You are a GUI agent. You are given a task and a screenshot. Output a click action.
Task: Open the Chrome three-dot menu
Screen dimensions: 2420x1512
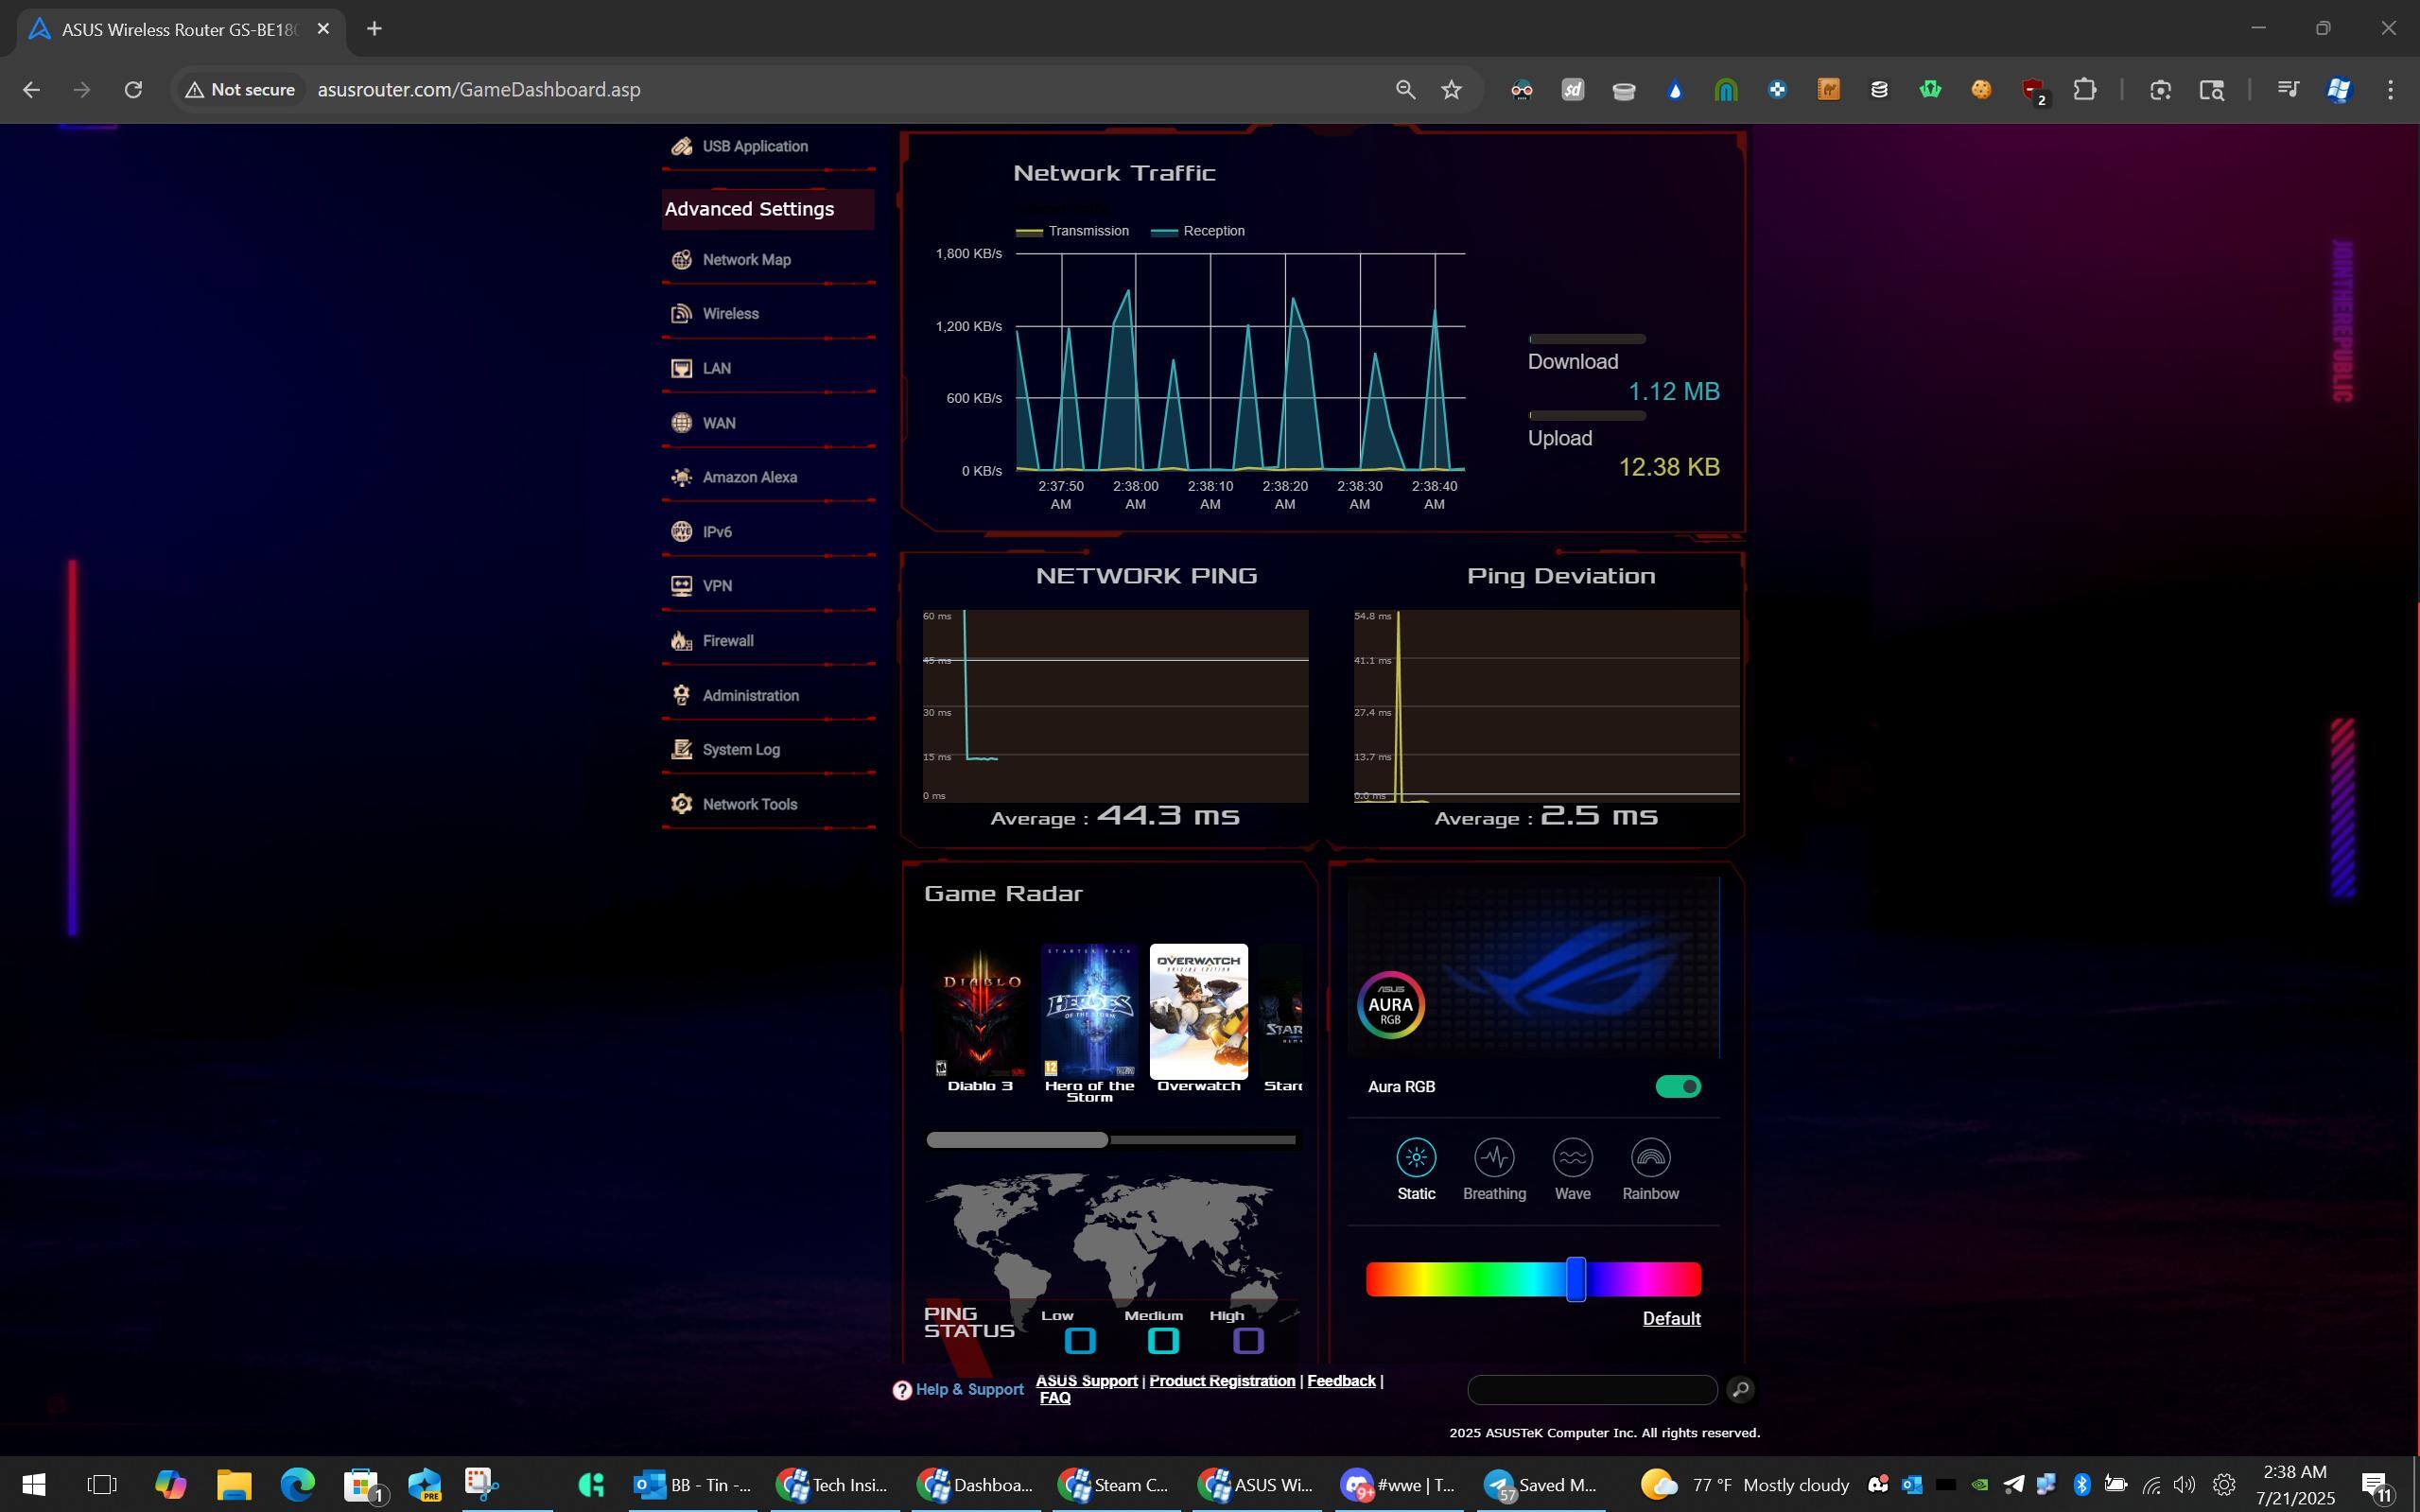point(2390,90)
